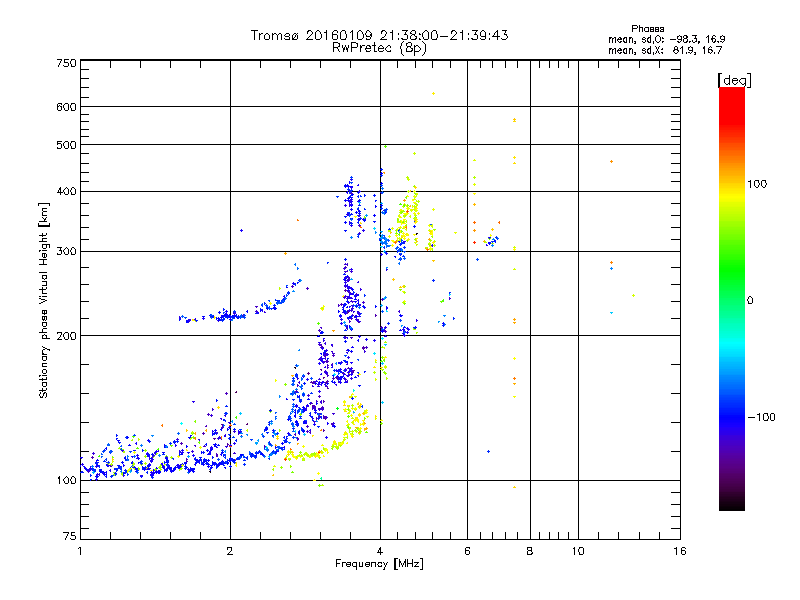Click the '10' x-axis tick label
The height and width of the screenshot is (600, 800).
pyautogui.click(x=578, y=551)
